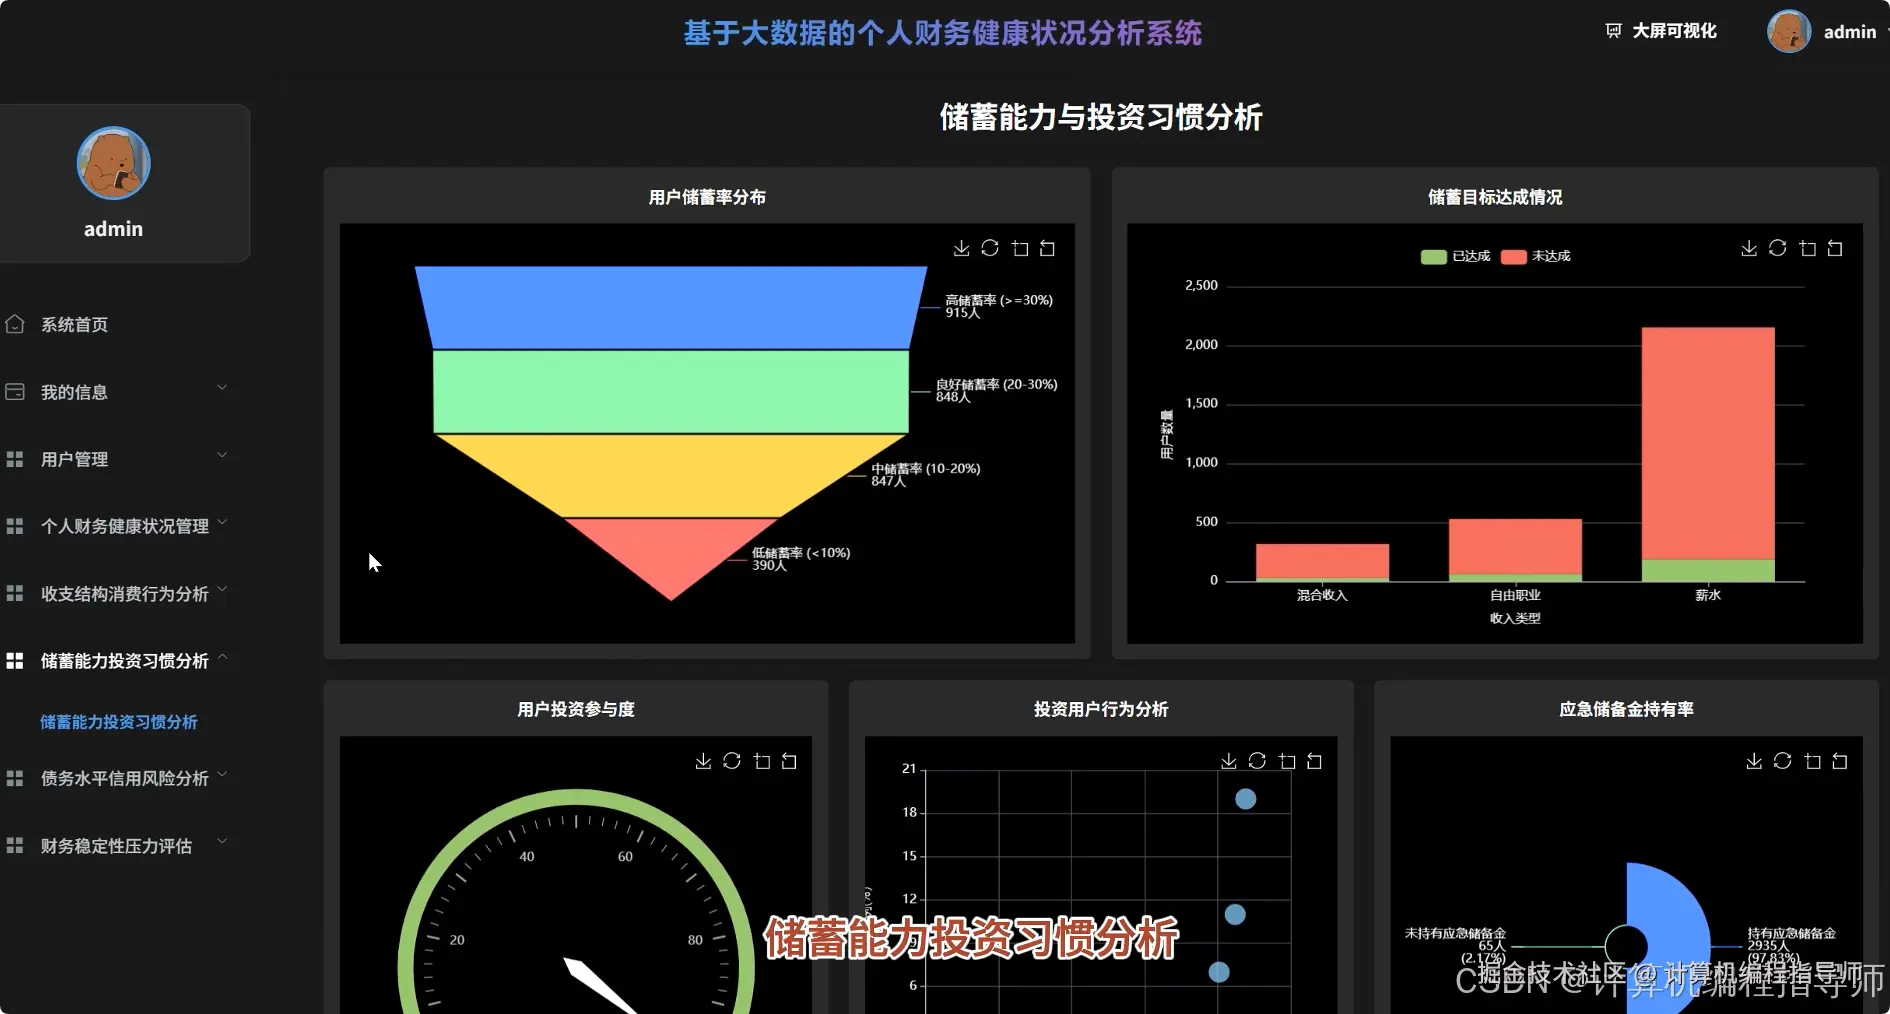Restore the 投资用户行为分析 scatter chart
1890x1014 pixels.
click(x=1313, y=760)
